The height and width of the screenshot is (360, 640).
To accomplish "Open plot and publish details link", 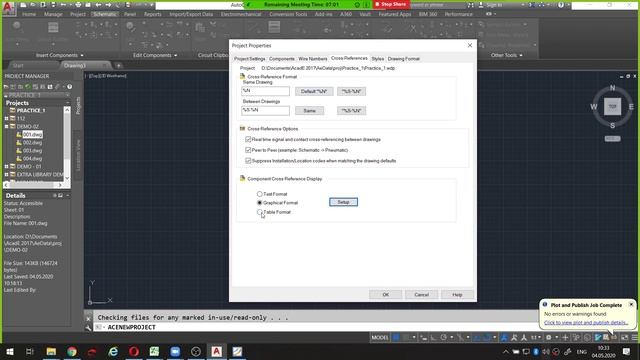I will click(x=586, y=322).
